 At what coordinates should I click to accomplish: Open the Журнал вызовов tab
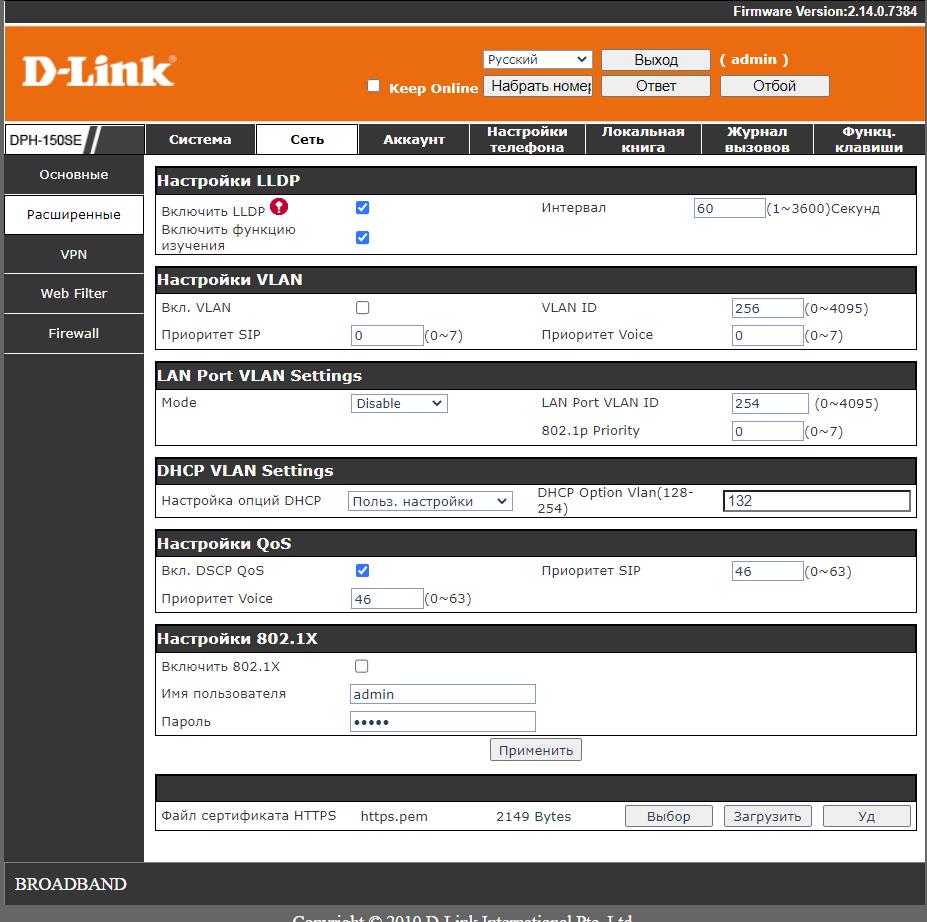pos(757,139)
